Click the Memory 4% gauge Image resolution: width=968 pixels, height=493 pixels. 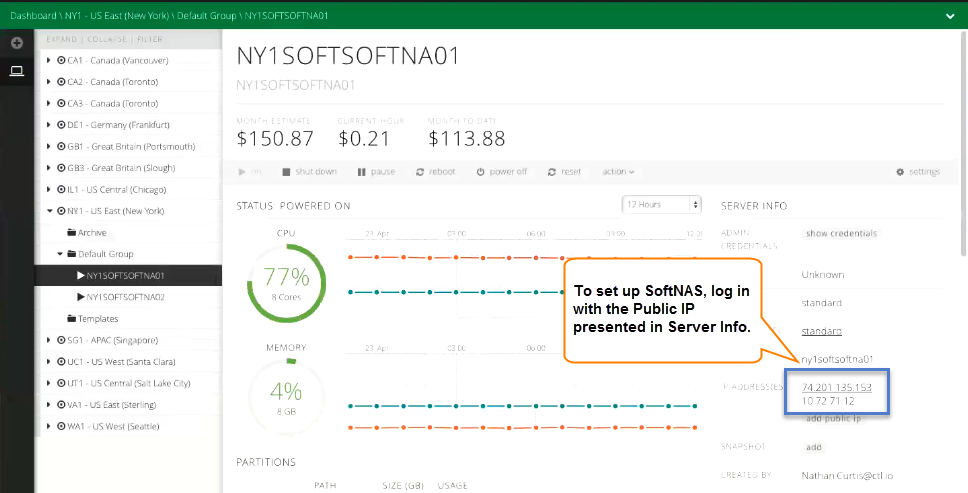[x=286, y=397]
